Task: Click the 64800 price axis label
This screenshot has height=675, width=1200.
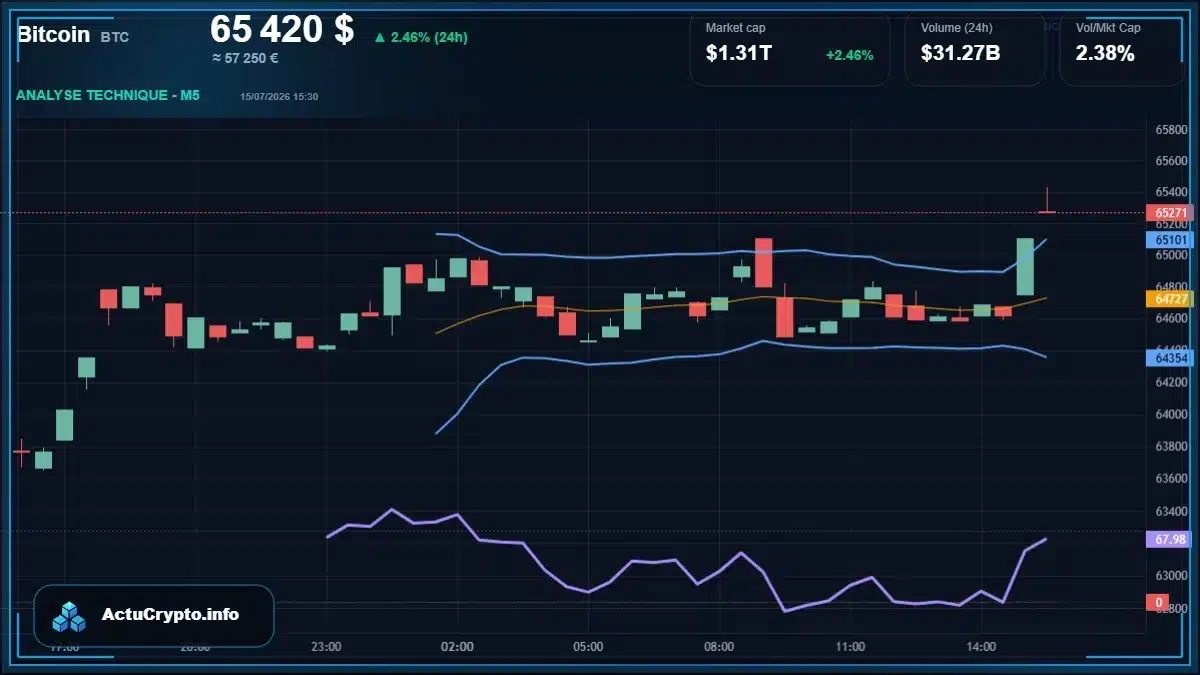Action: pyautogui.click(x=1171, y=287)
